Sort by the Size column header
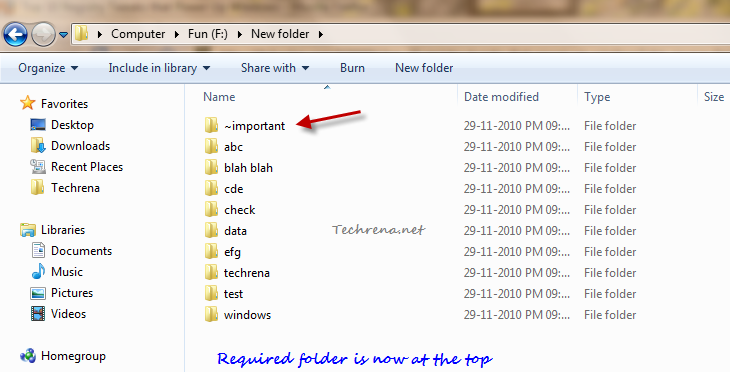This screenshot has height=372, width=730. (x=714, y=97)
